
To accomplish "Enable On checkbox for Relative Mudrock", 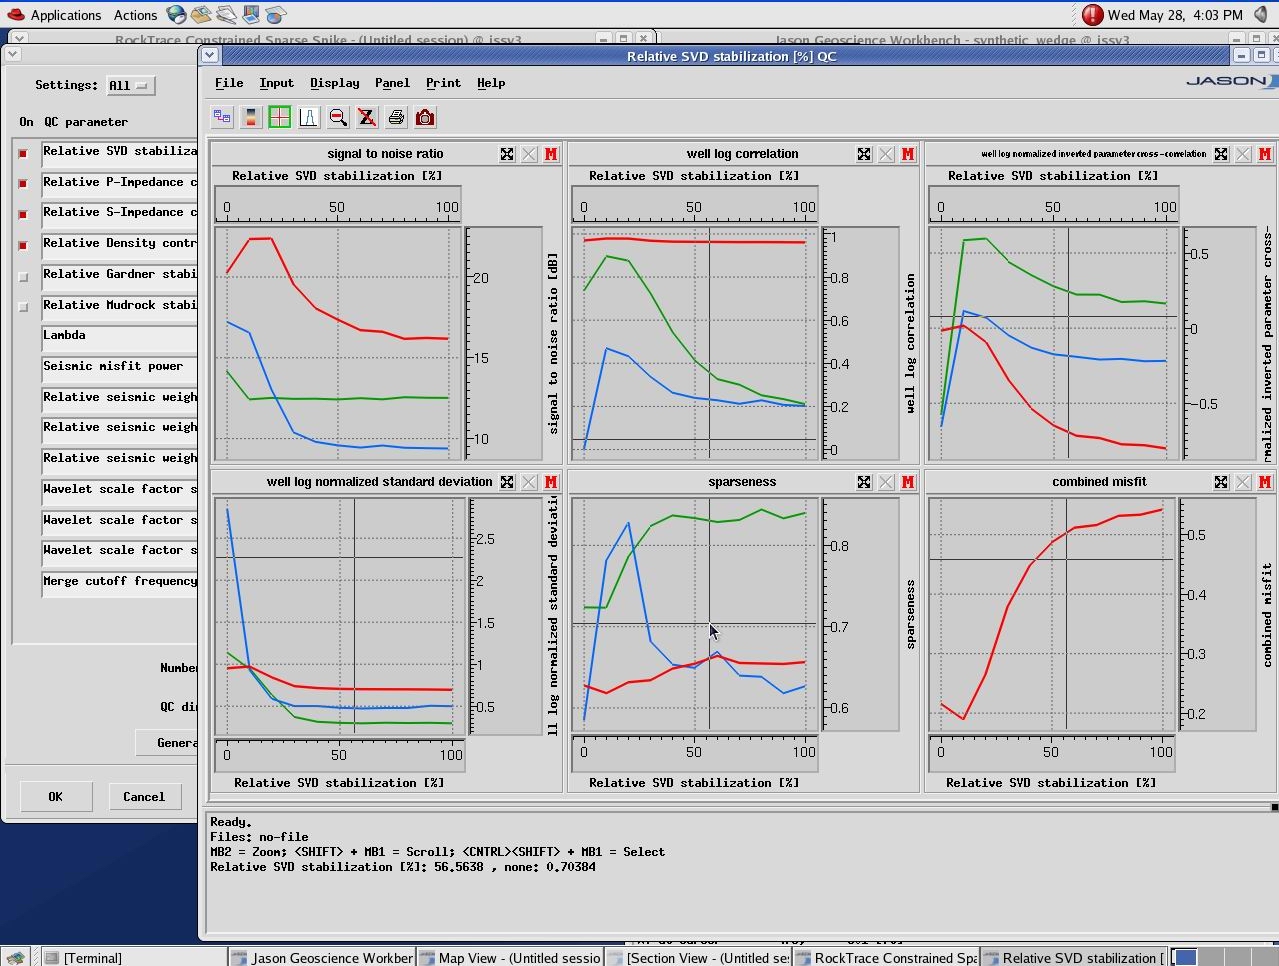I will click(23, 307).
